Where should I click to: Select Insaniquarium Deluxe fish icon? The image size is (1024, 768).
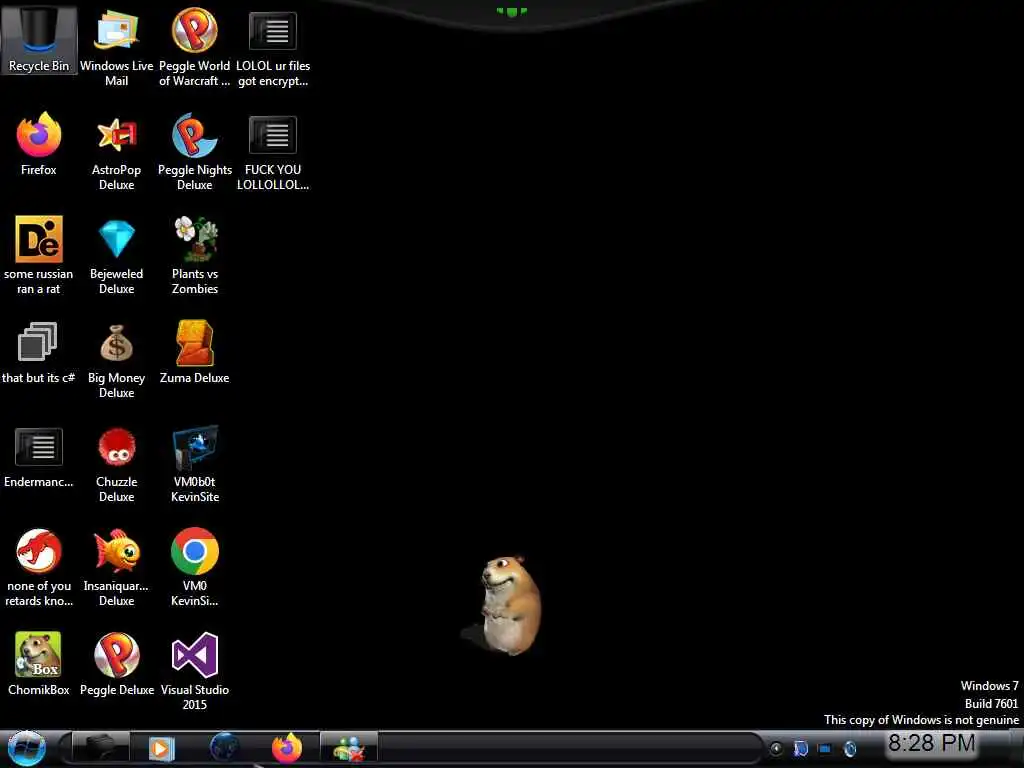pyautogui.click(x=116, y=568)
